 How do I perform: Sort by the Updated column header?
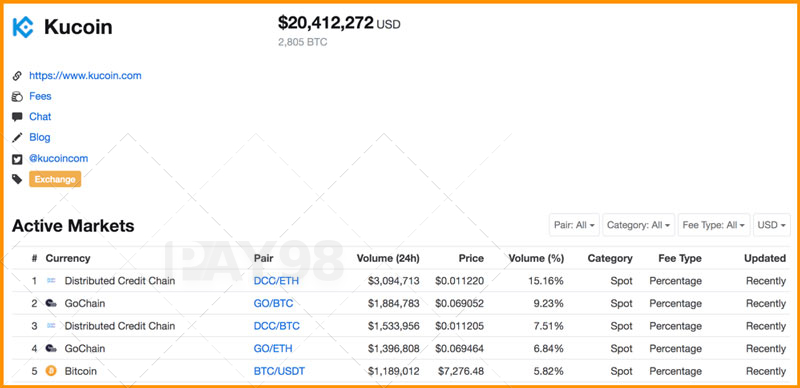[x=765, y=258]
